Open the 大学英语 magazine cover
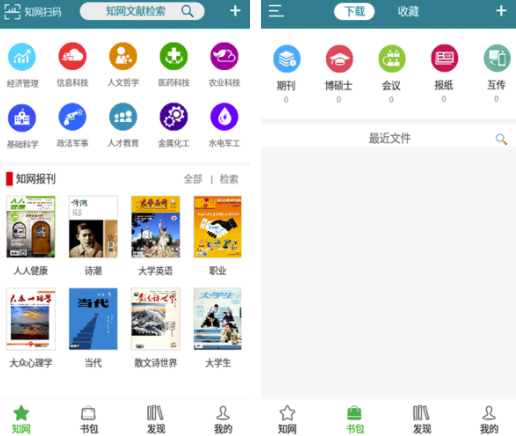The height and width of the screenshot is (436, 516). (x=156, y=227)
